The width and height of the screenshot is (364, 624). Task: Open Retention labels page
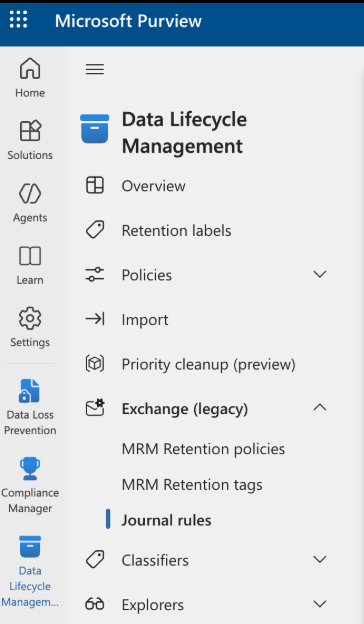point(176,230)
